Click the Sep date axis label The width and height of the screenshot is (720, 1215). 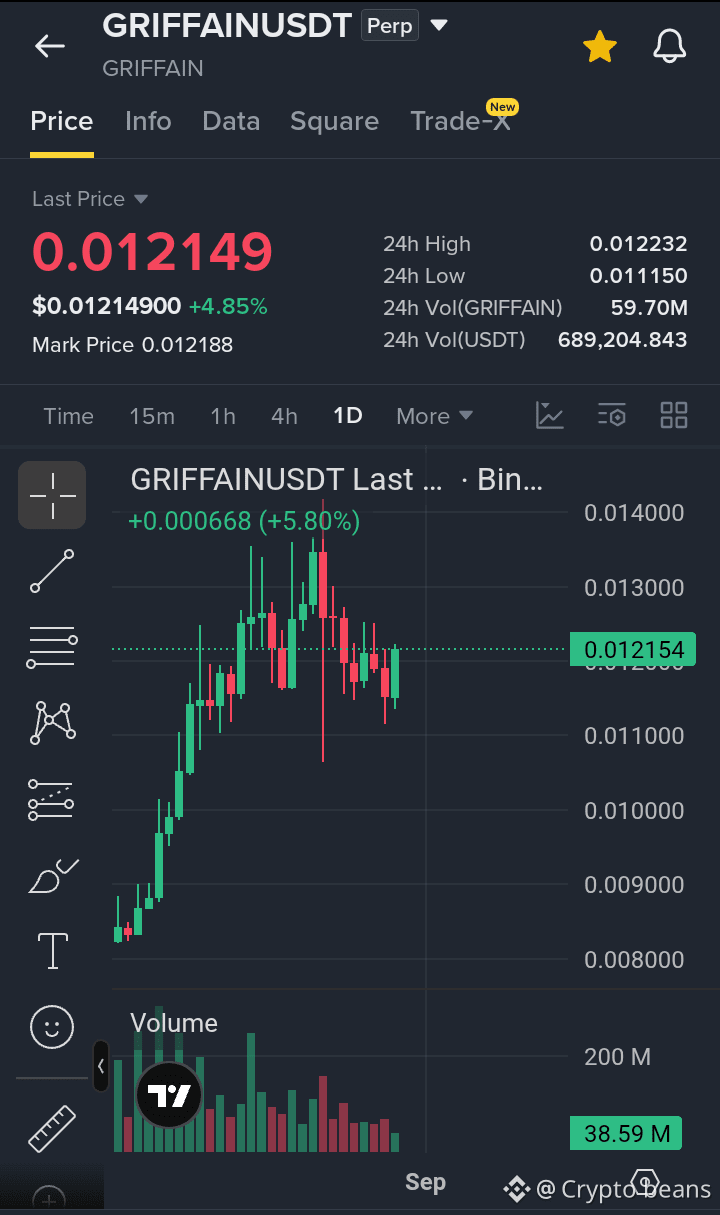tap(425, 1182)
